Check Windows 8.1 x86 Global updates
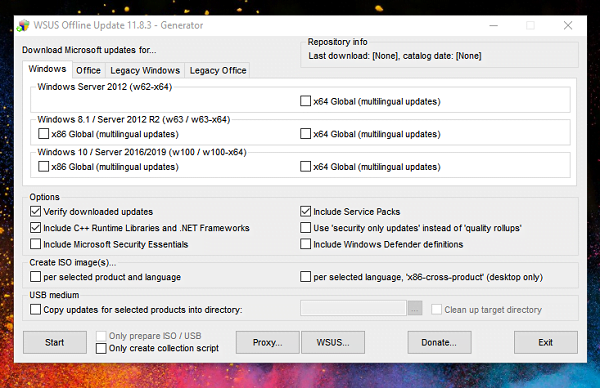This screenshot has height=388, width=600. click(x=43, y=134)
